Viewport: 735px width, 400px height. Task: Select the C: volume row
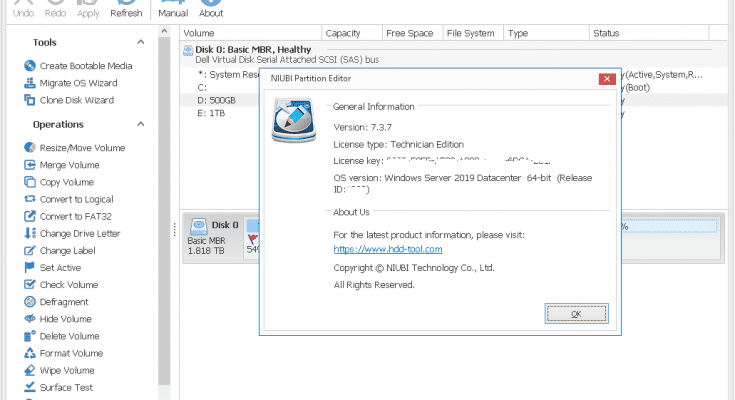220,87
